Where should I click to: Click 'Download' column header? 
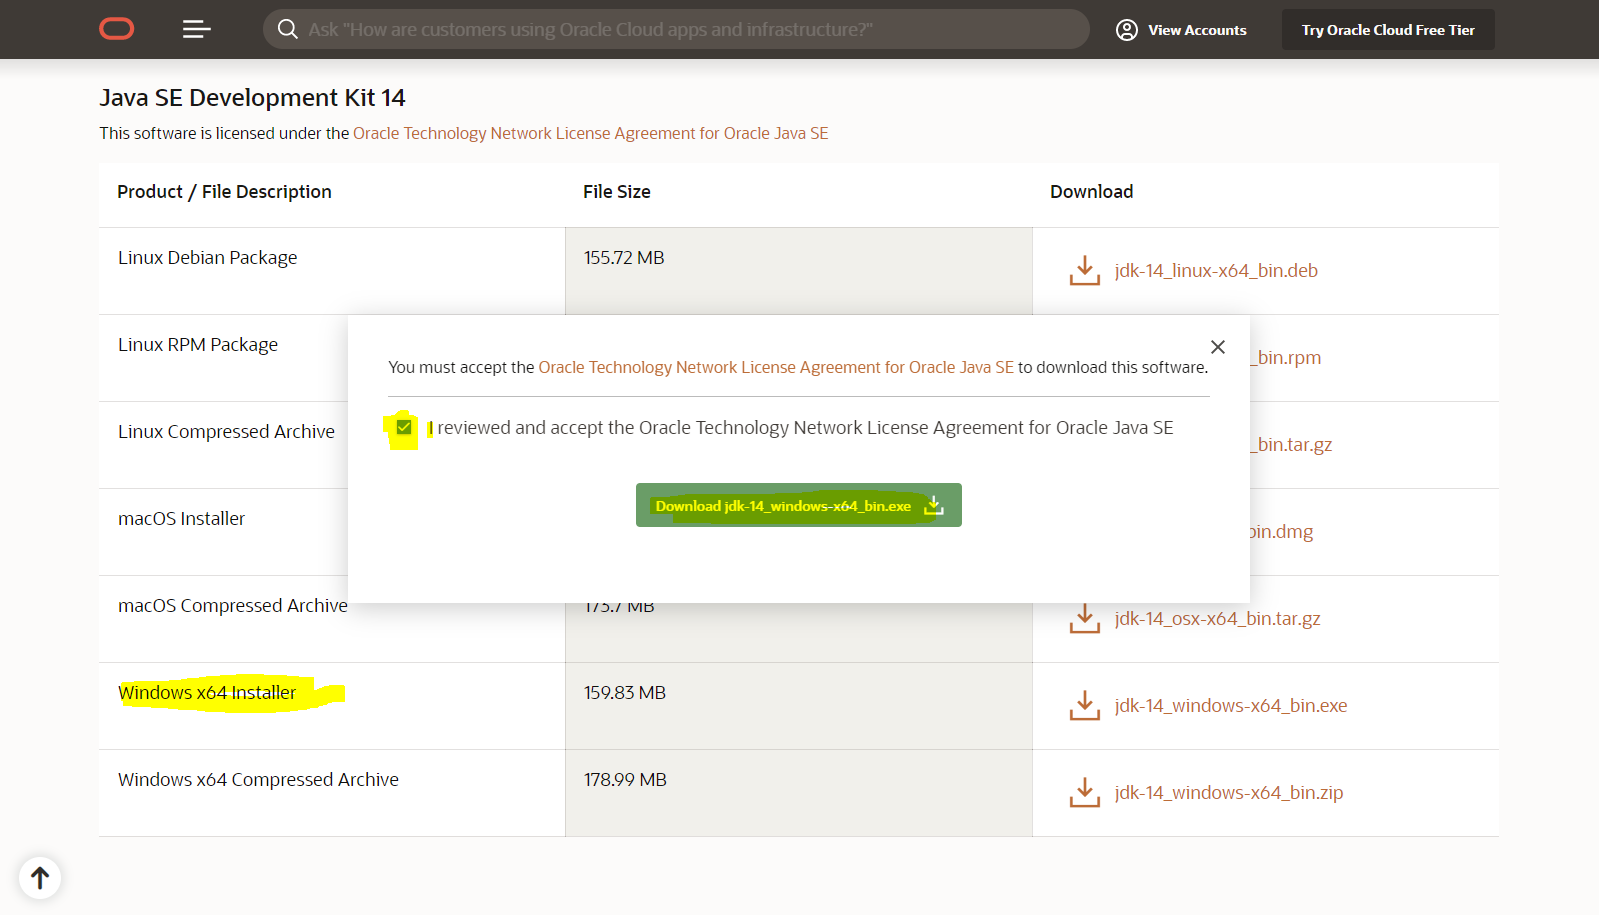(x=1091, y=191)
